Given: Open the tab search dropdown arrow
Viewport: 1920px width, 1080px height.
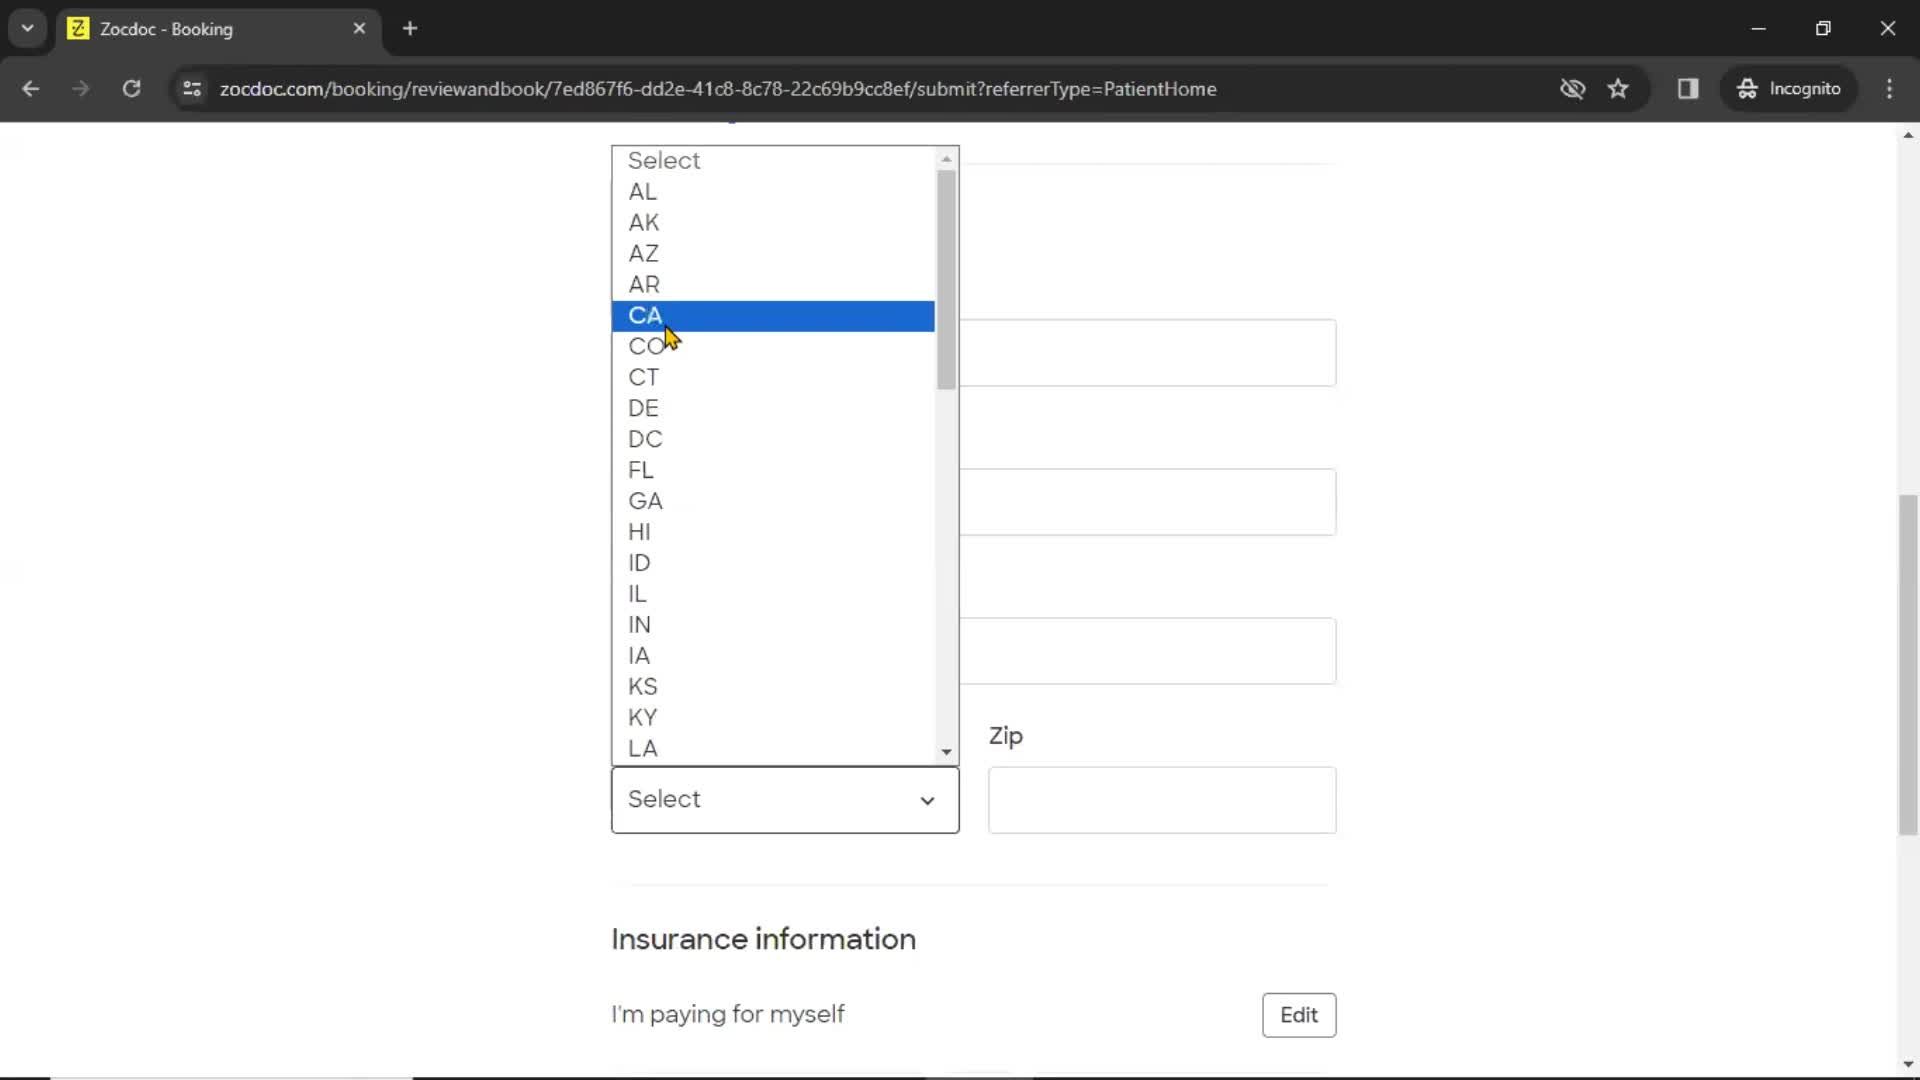Looking at the screenshot, I should (x=28, y=28).
